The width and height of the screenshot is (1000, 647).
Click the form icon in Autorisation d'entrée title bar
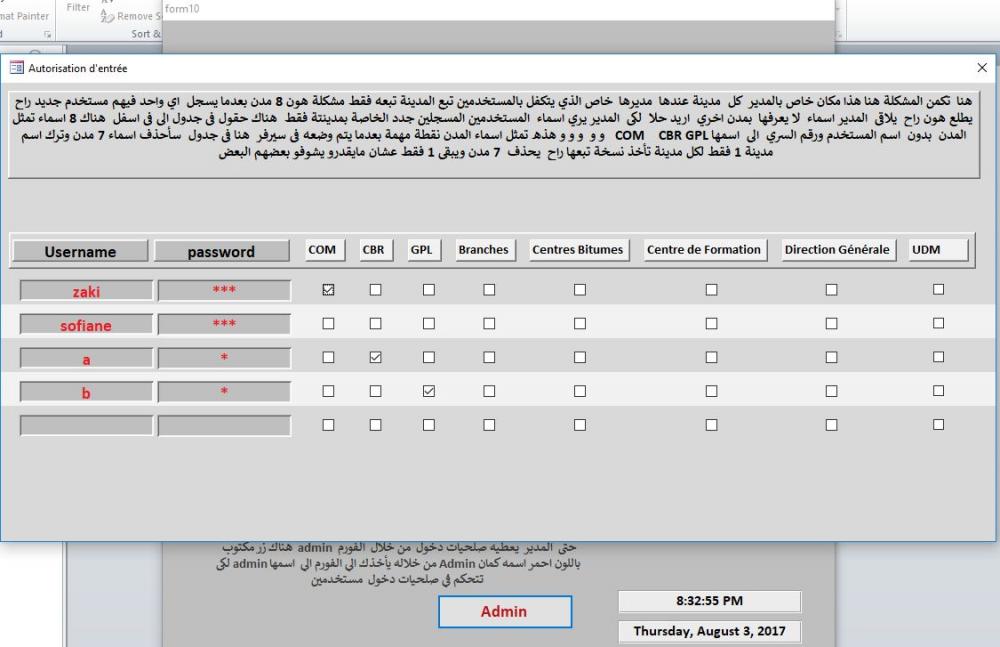(15, 68)
